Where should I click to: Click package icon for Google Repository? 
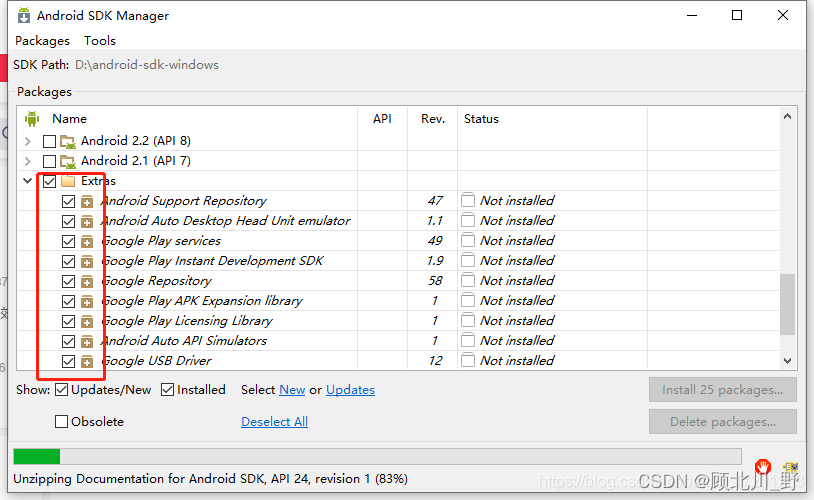87,281
